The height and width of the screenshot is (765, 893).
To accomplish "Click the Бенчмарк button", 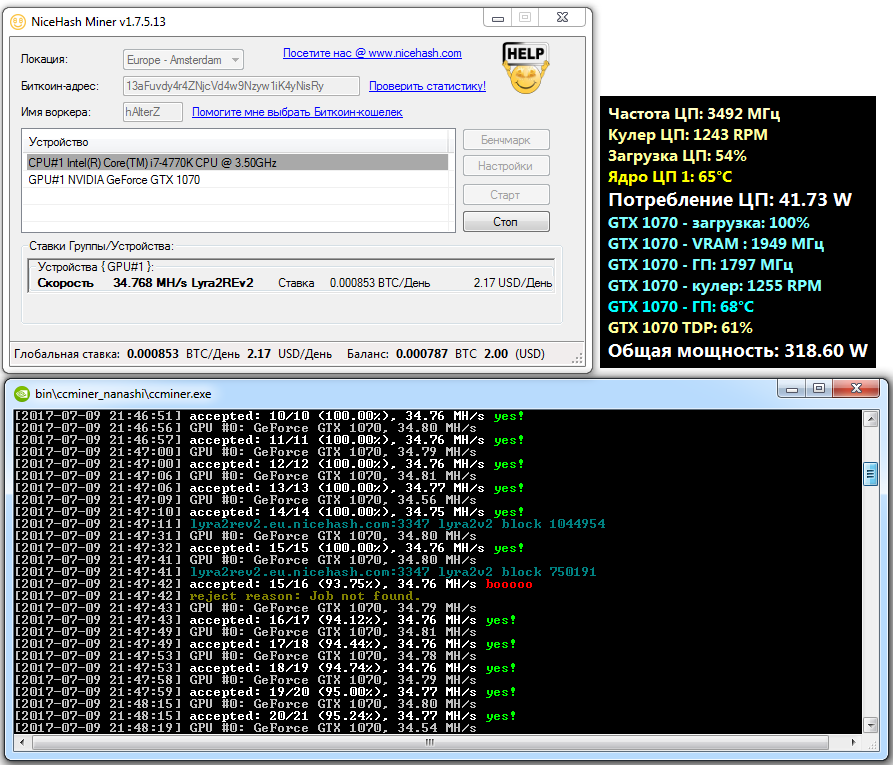I will pos(506,140).
